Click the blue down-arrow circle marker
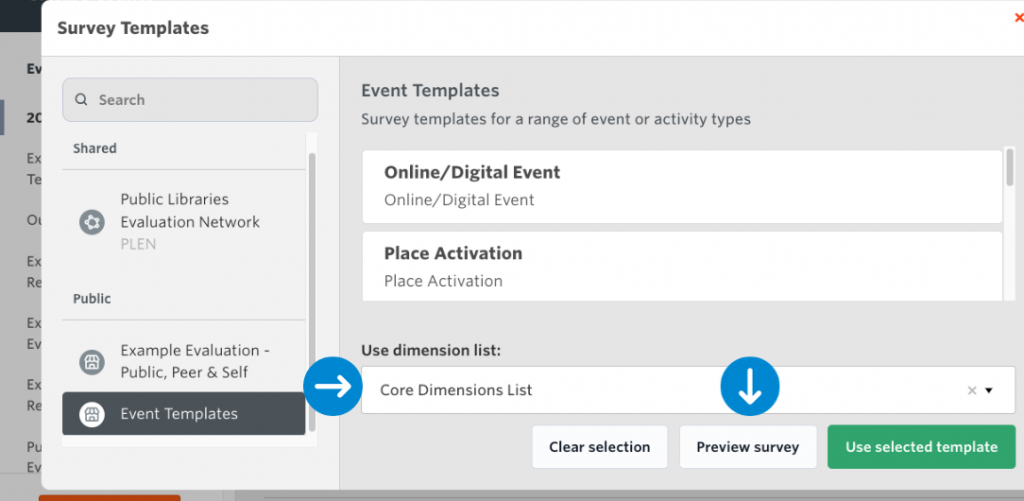This screenshot has width=1024, height=501. tap(750, 386)
